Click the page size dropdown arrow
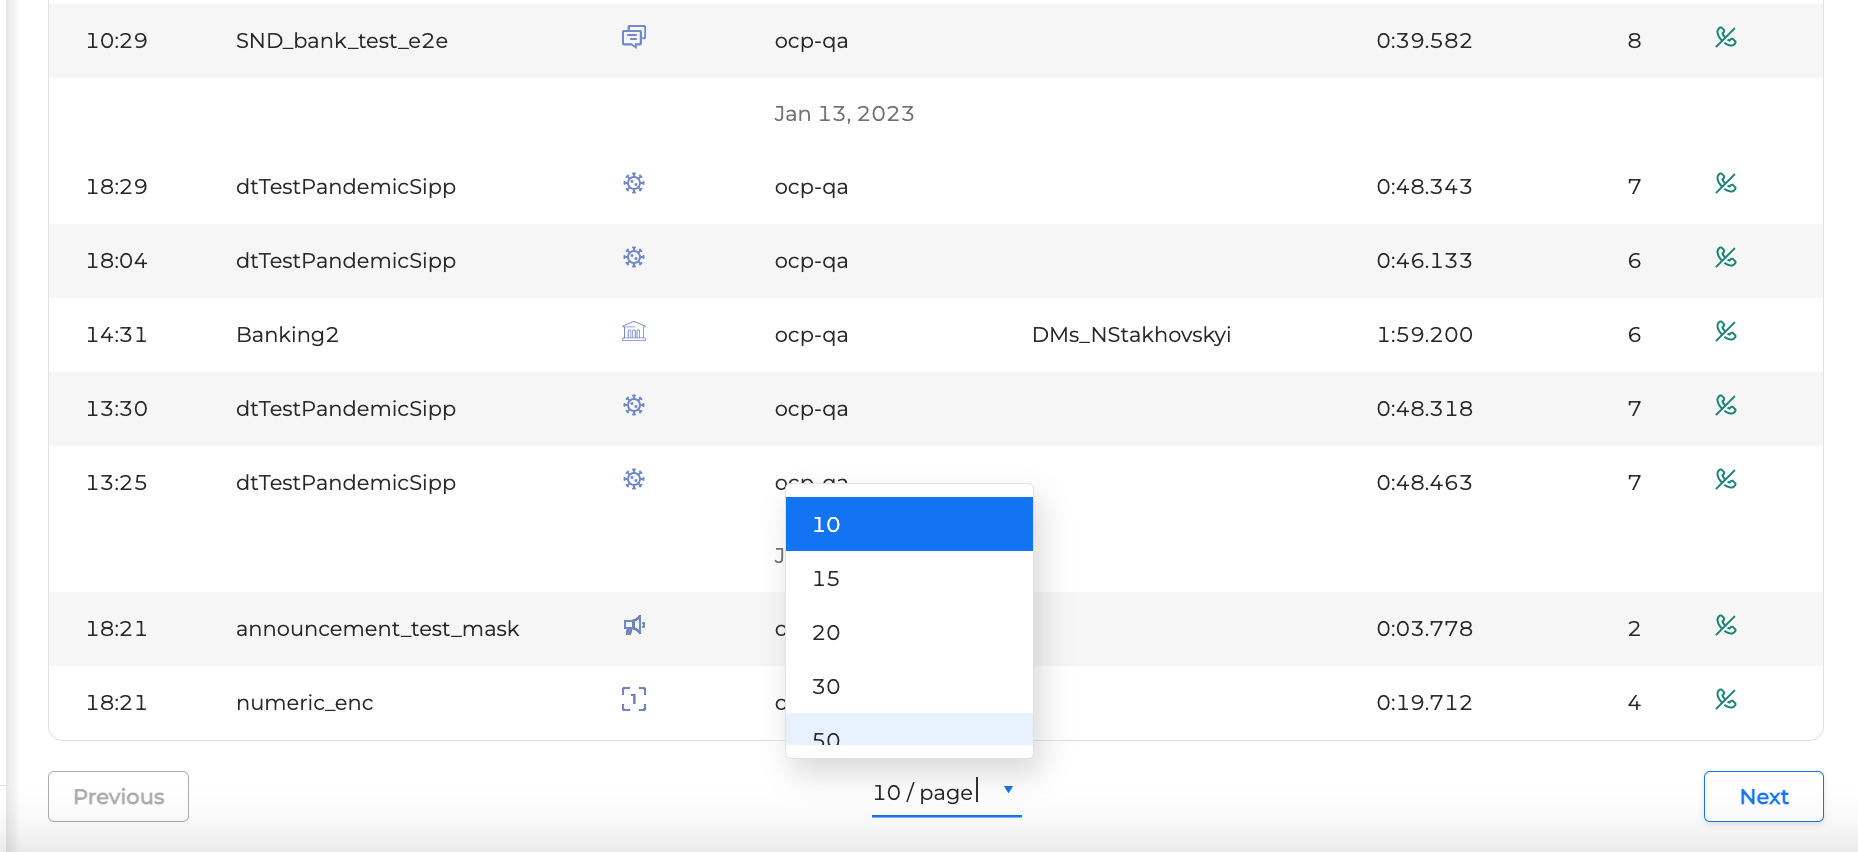Screen dimensions: 1858x852 [x=1008, y=790]
